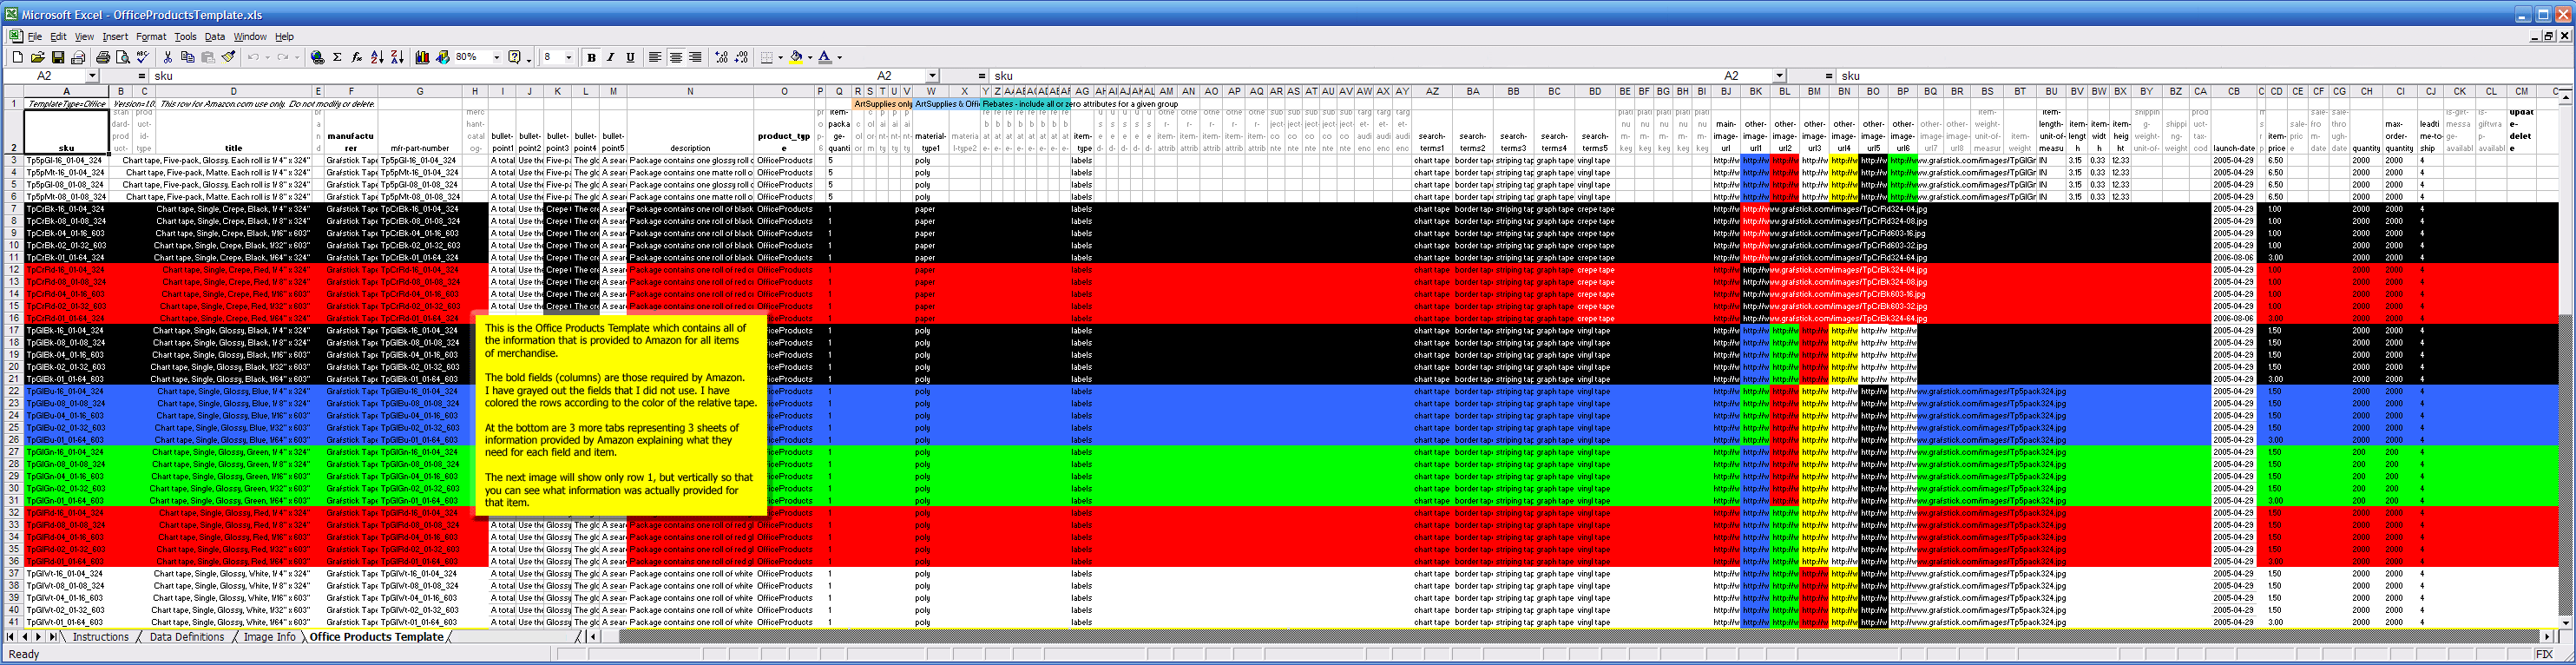2576x665 pixels.
Task: Click the Cut scissors icon
Action: (x=167, y=58)
